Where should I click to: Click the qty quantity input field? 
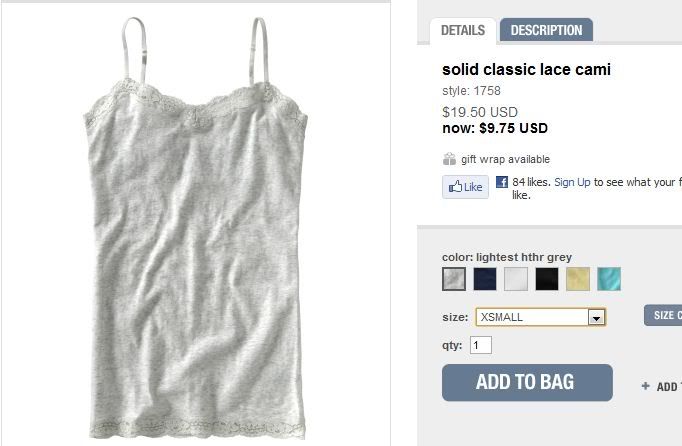click(x=481, y=345)
